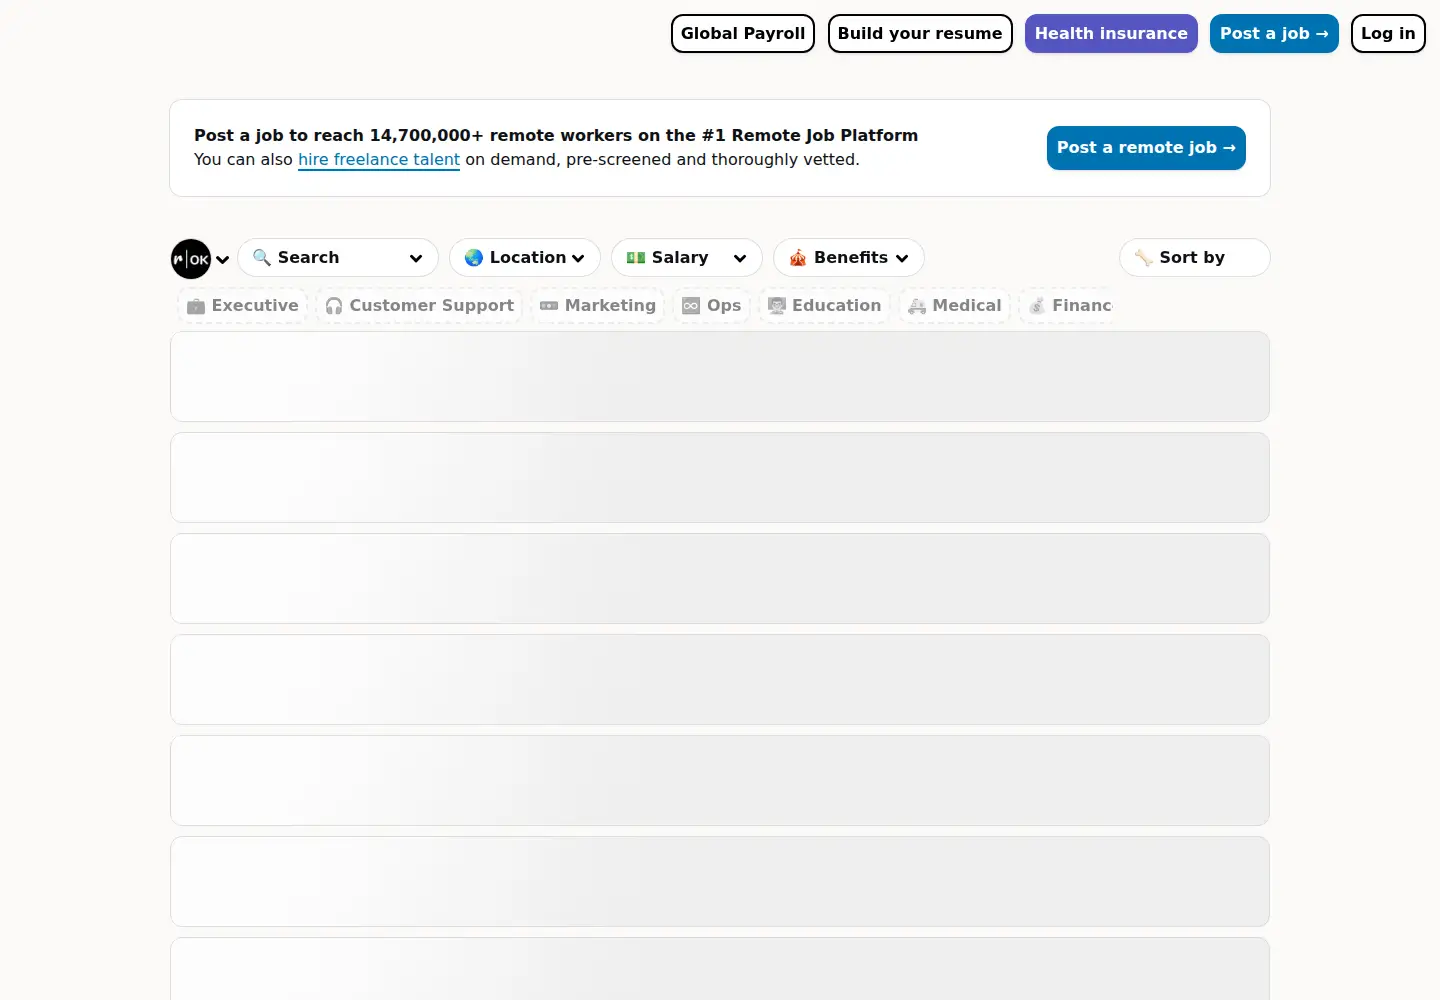Click the Remote OK logo icon
Viewport: 1440px width, 1000px height.
tap(191, 259)
